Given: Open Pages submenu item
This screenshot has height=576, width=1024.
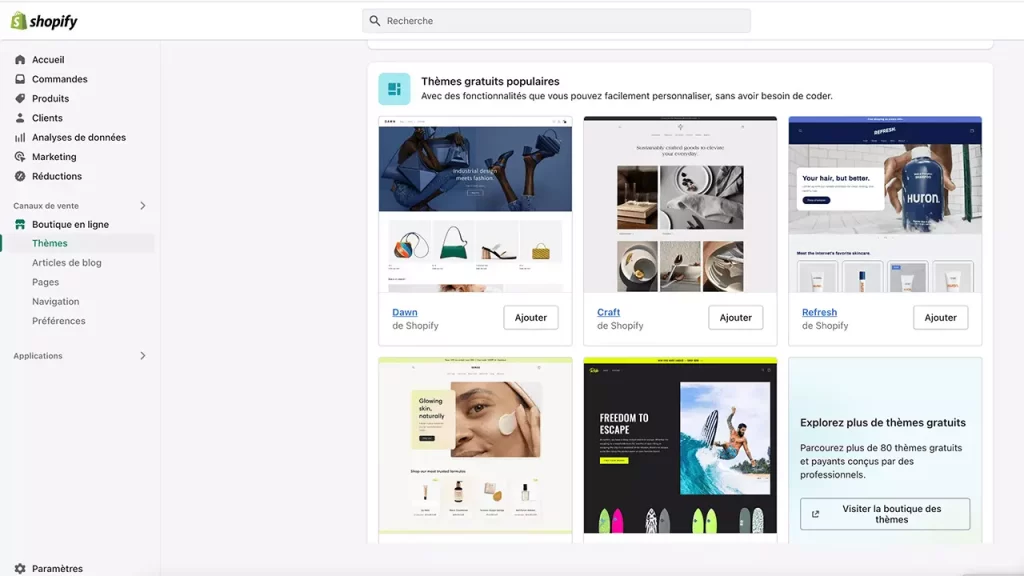Looking at the screenshot, I should coord(46,282).
